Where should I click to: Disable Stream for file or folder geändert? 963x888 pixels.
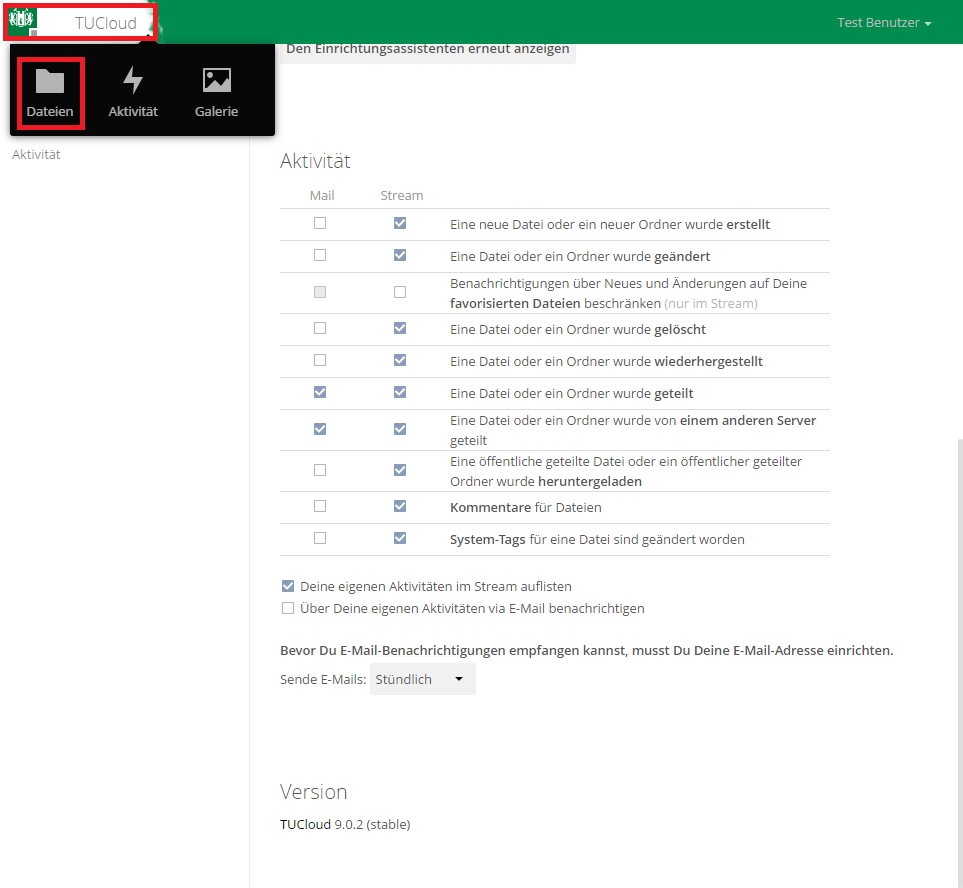coord(400,256)
